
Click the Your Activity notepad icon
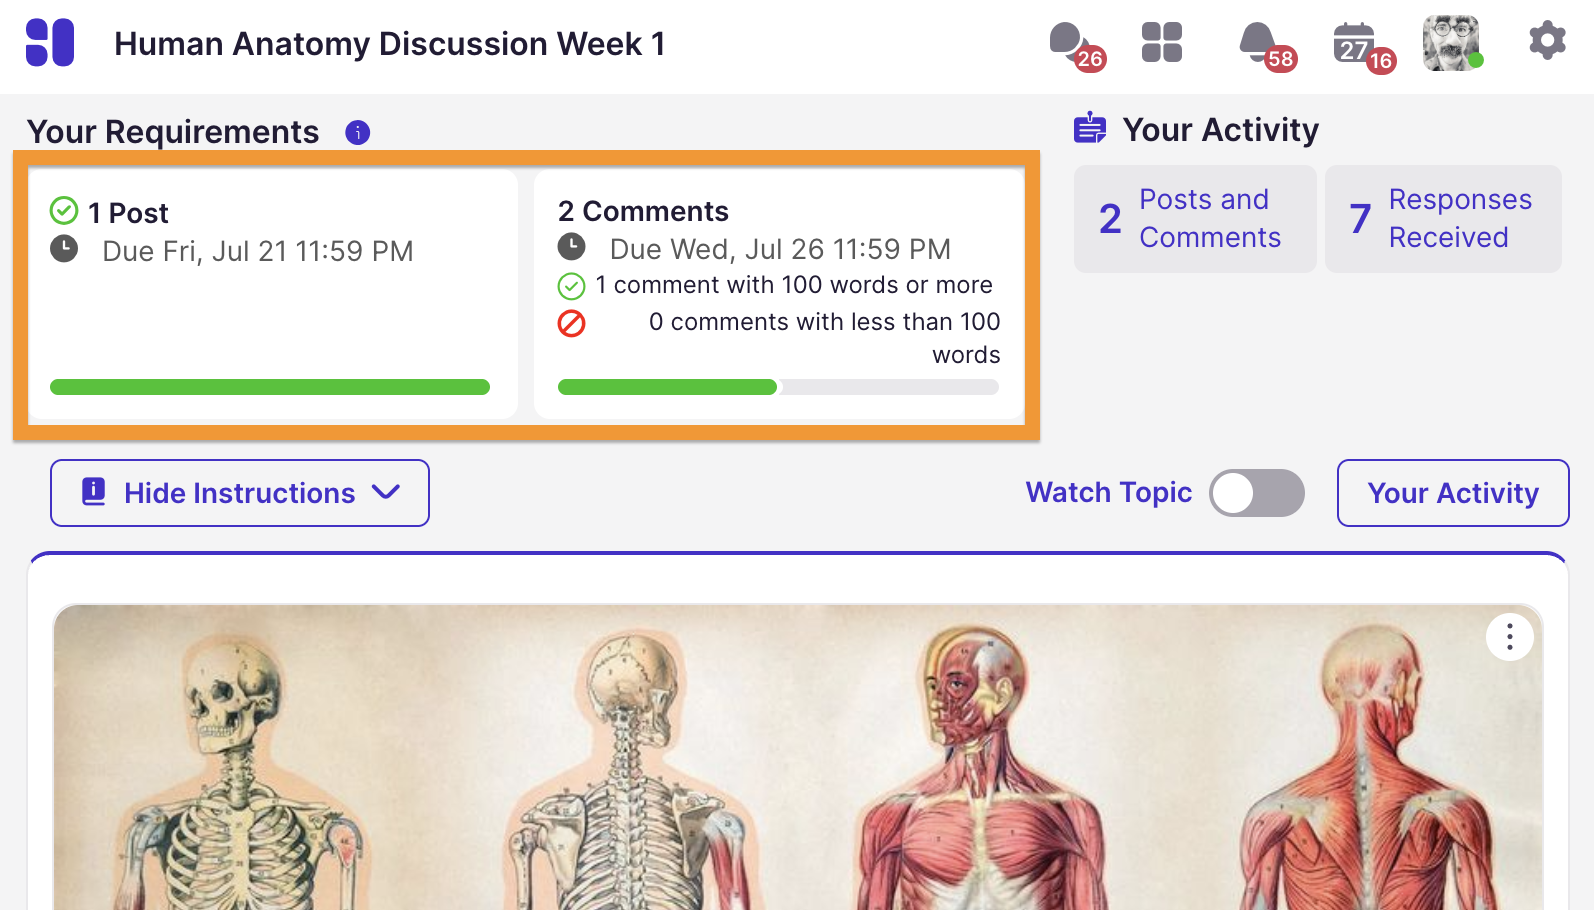(1090, 129)
